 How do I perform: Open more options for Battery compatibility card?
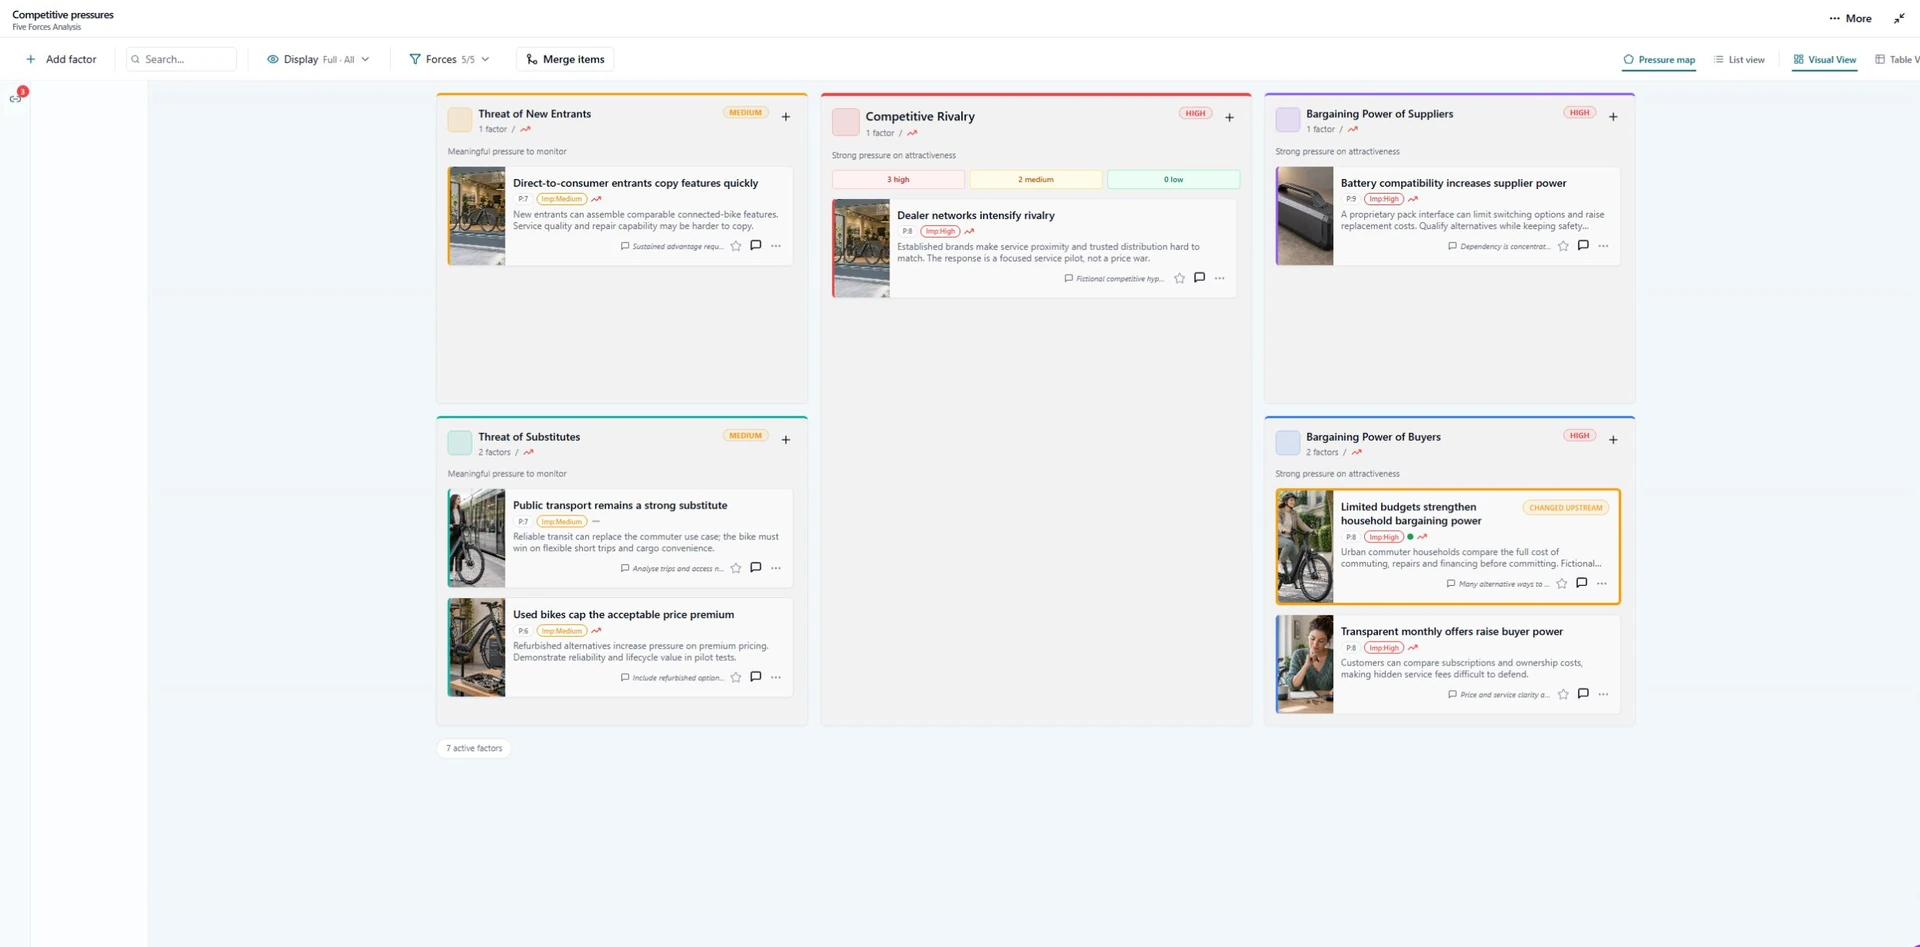pos(1603,246)
